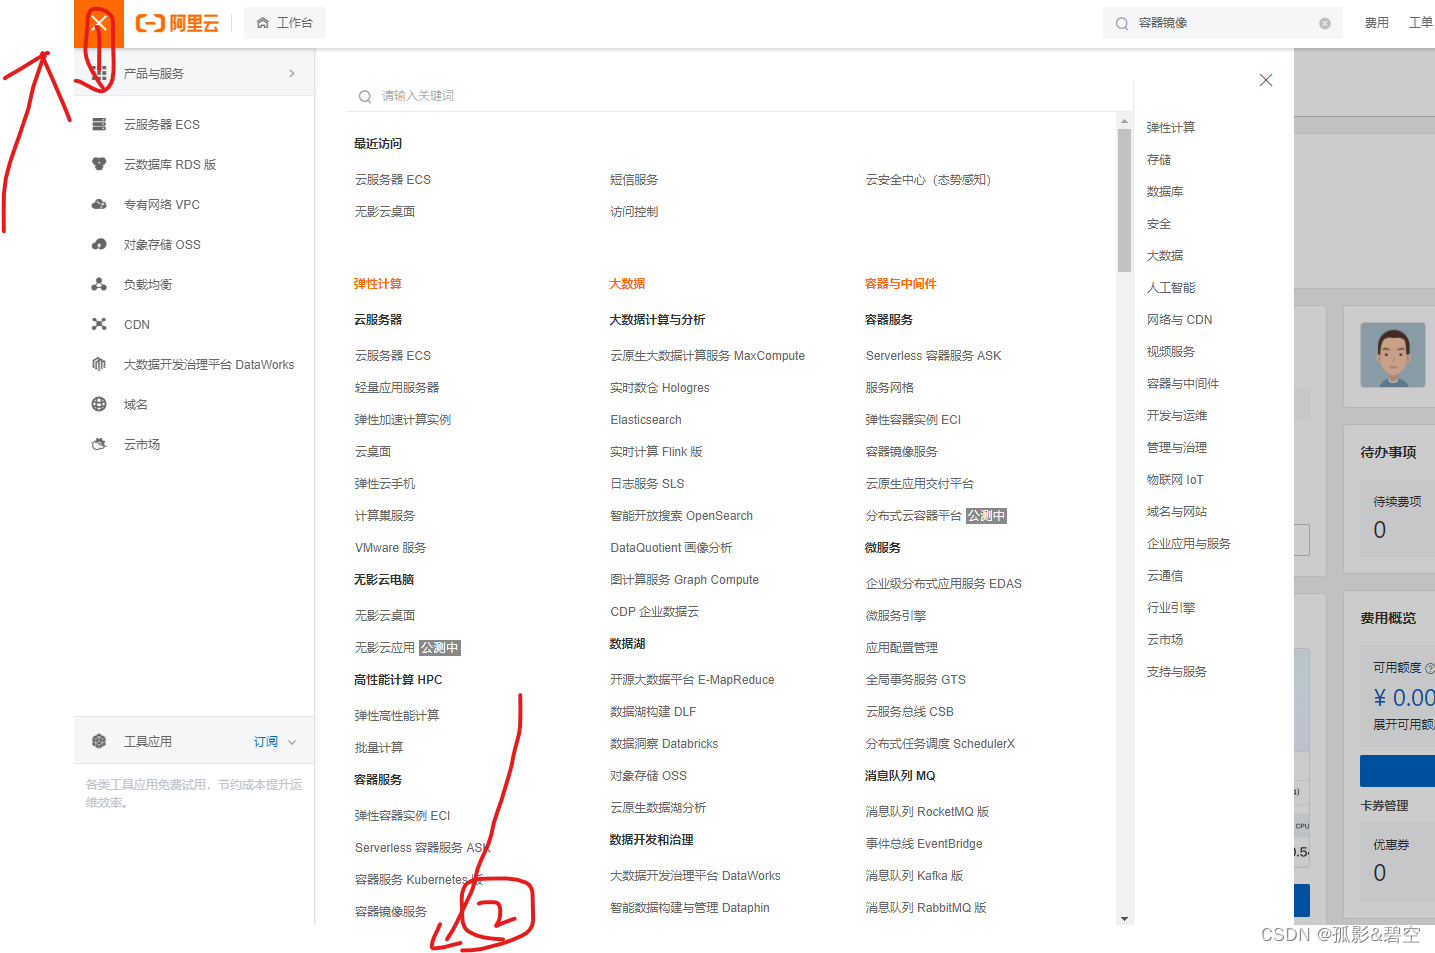Image resolution: width=1435 pixels, height=953 pixels.
Task: Open 专有网络 VPC sidebar icon
Action: (99, 204)
